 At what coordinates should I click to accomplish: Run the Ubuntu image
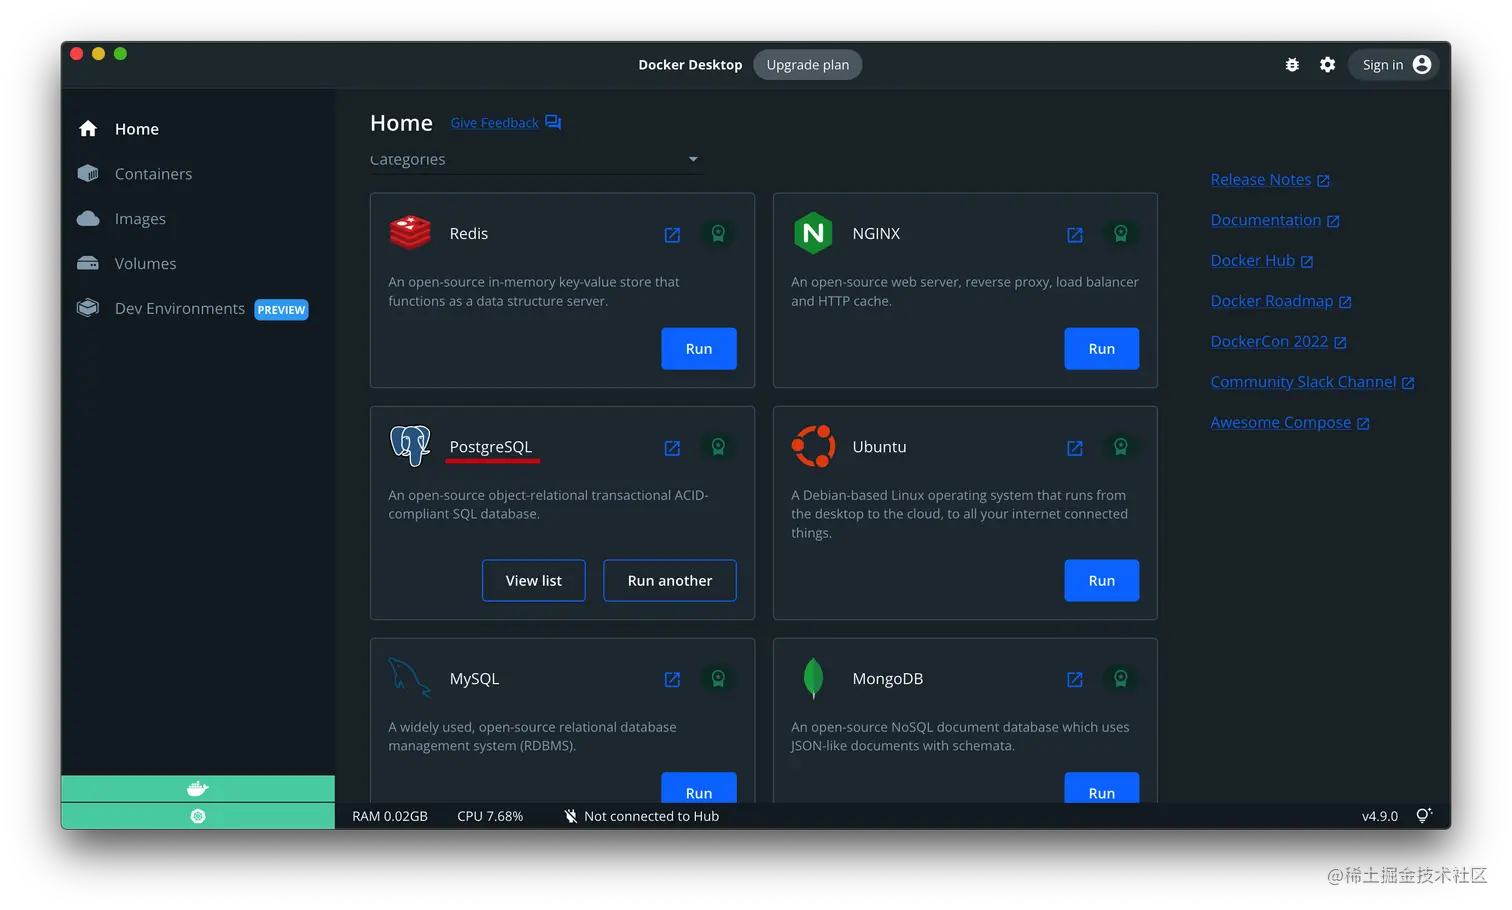pos(1102,581)
